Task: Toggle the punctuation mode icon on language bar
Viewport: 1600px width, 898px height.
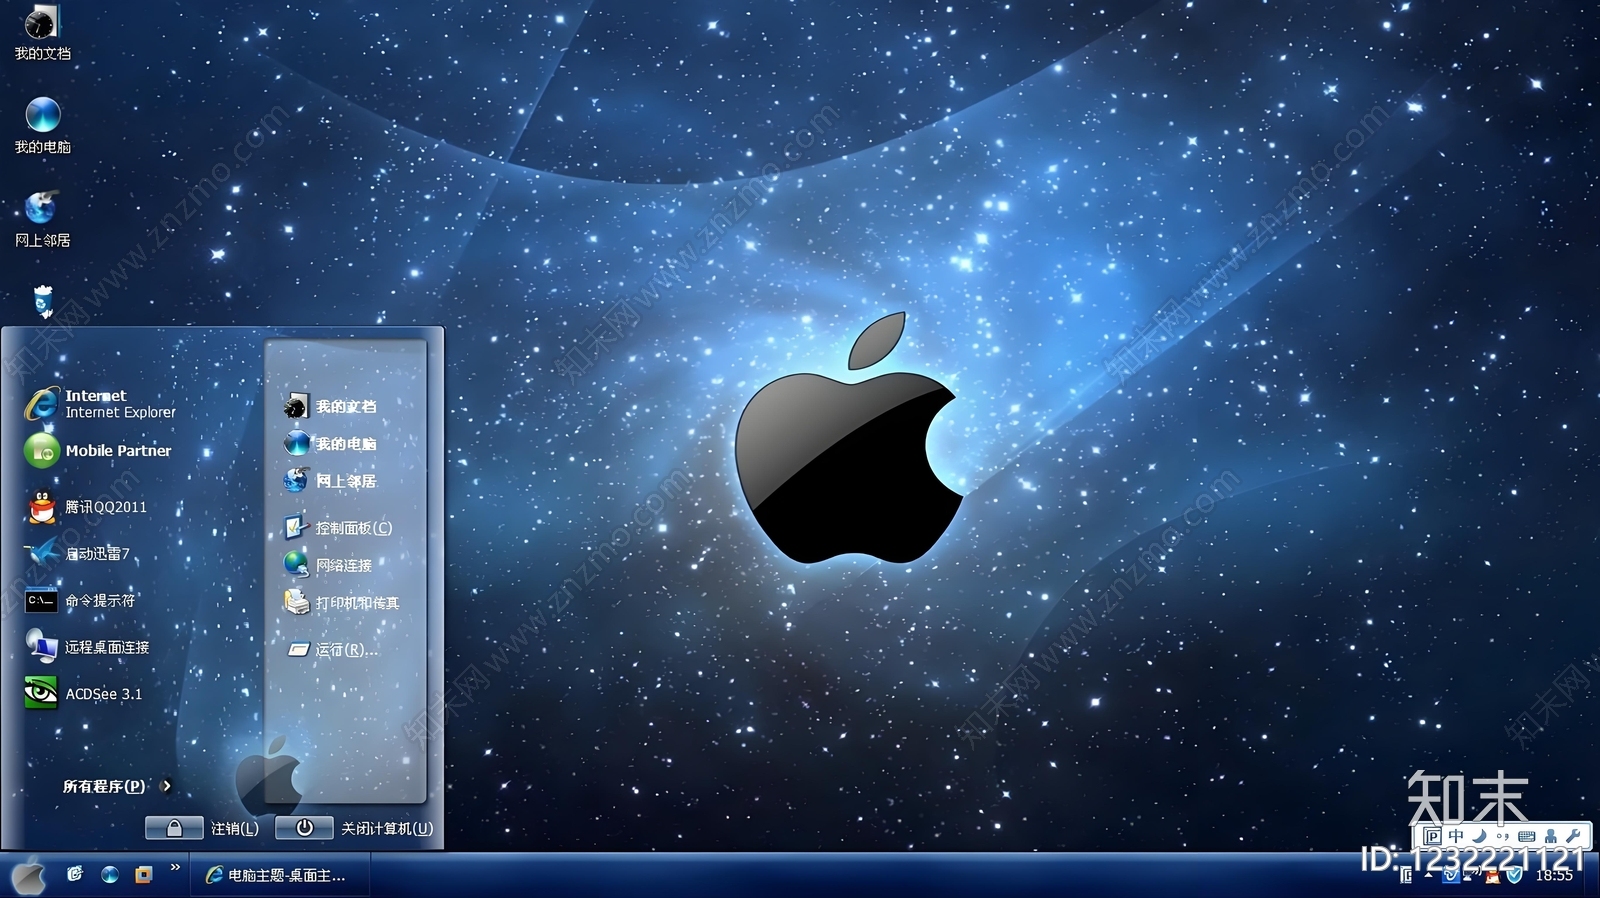Action: (x=1502, y=836)
